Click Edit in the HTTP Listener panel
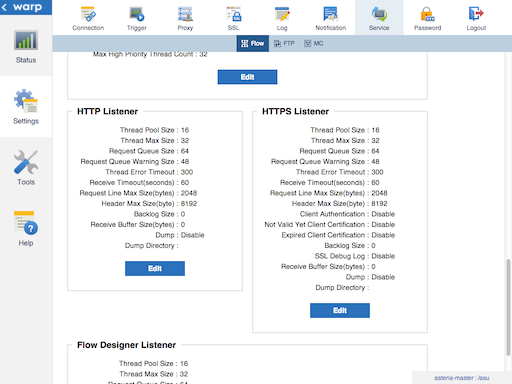This screenshot has height=384, width=512. pos(155,268)
